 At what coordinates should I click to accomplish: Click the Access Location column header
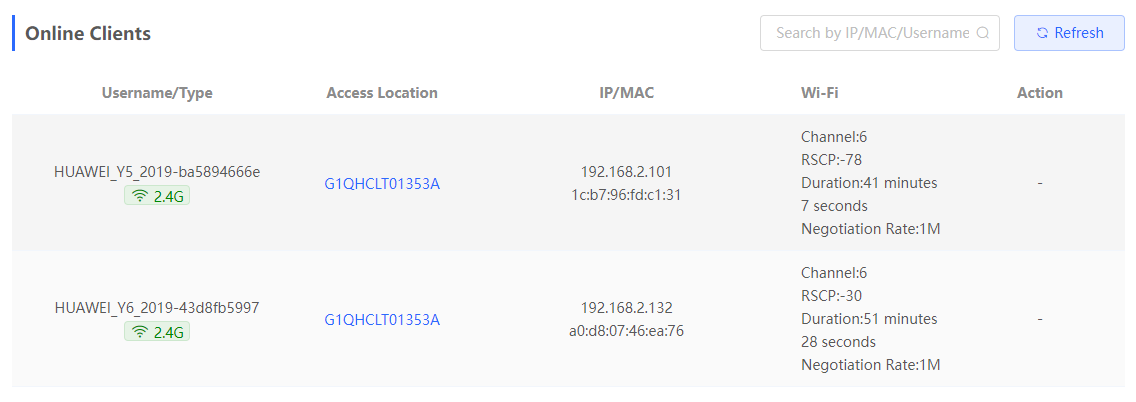pyautogui.click(x=382, y=93)
